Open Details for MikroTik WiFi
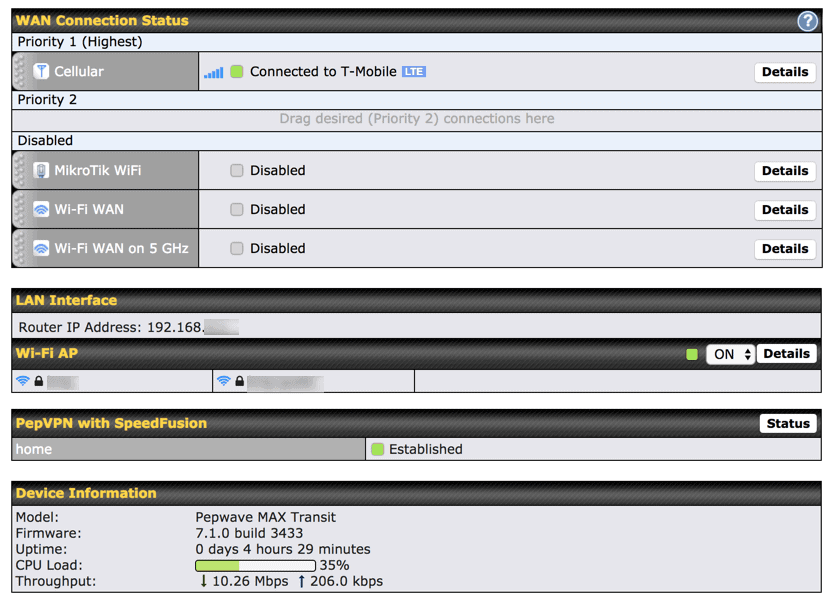Viewport: 839px width, 610px height. 785,171
